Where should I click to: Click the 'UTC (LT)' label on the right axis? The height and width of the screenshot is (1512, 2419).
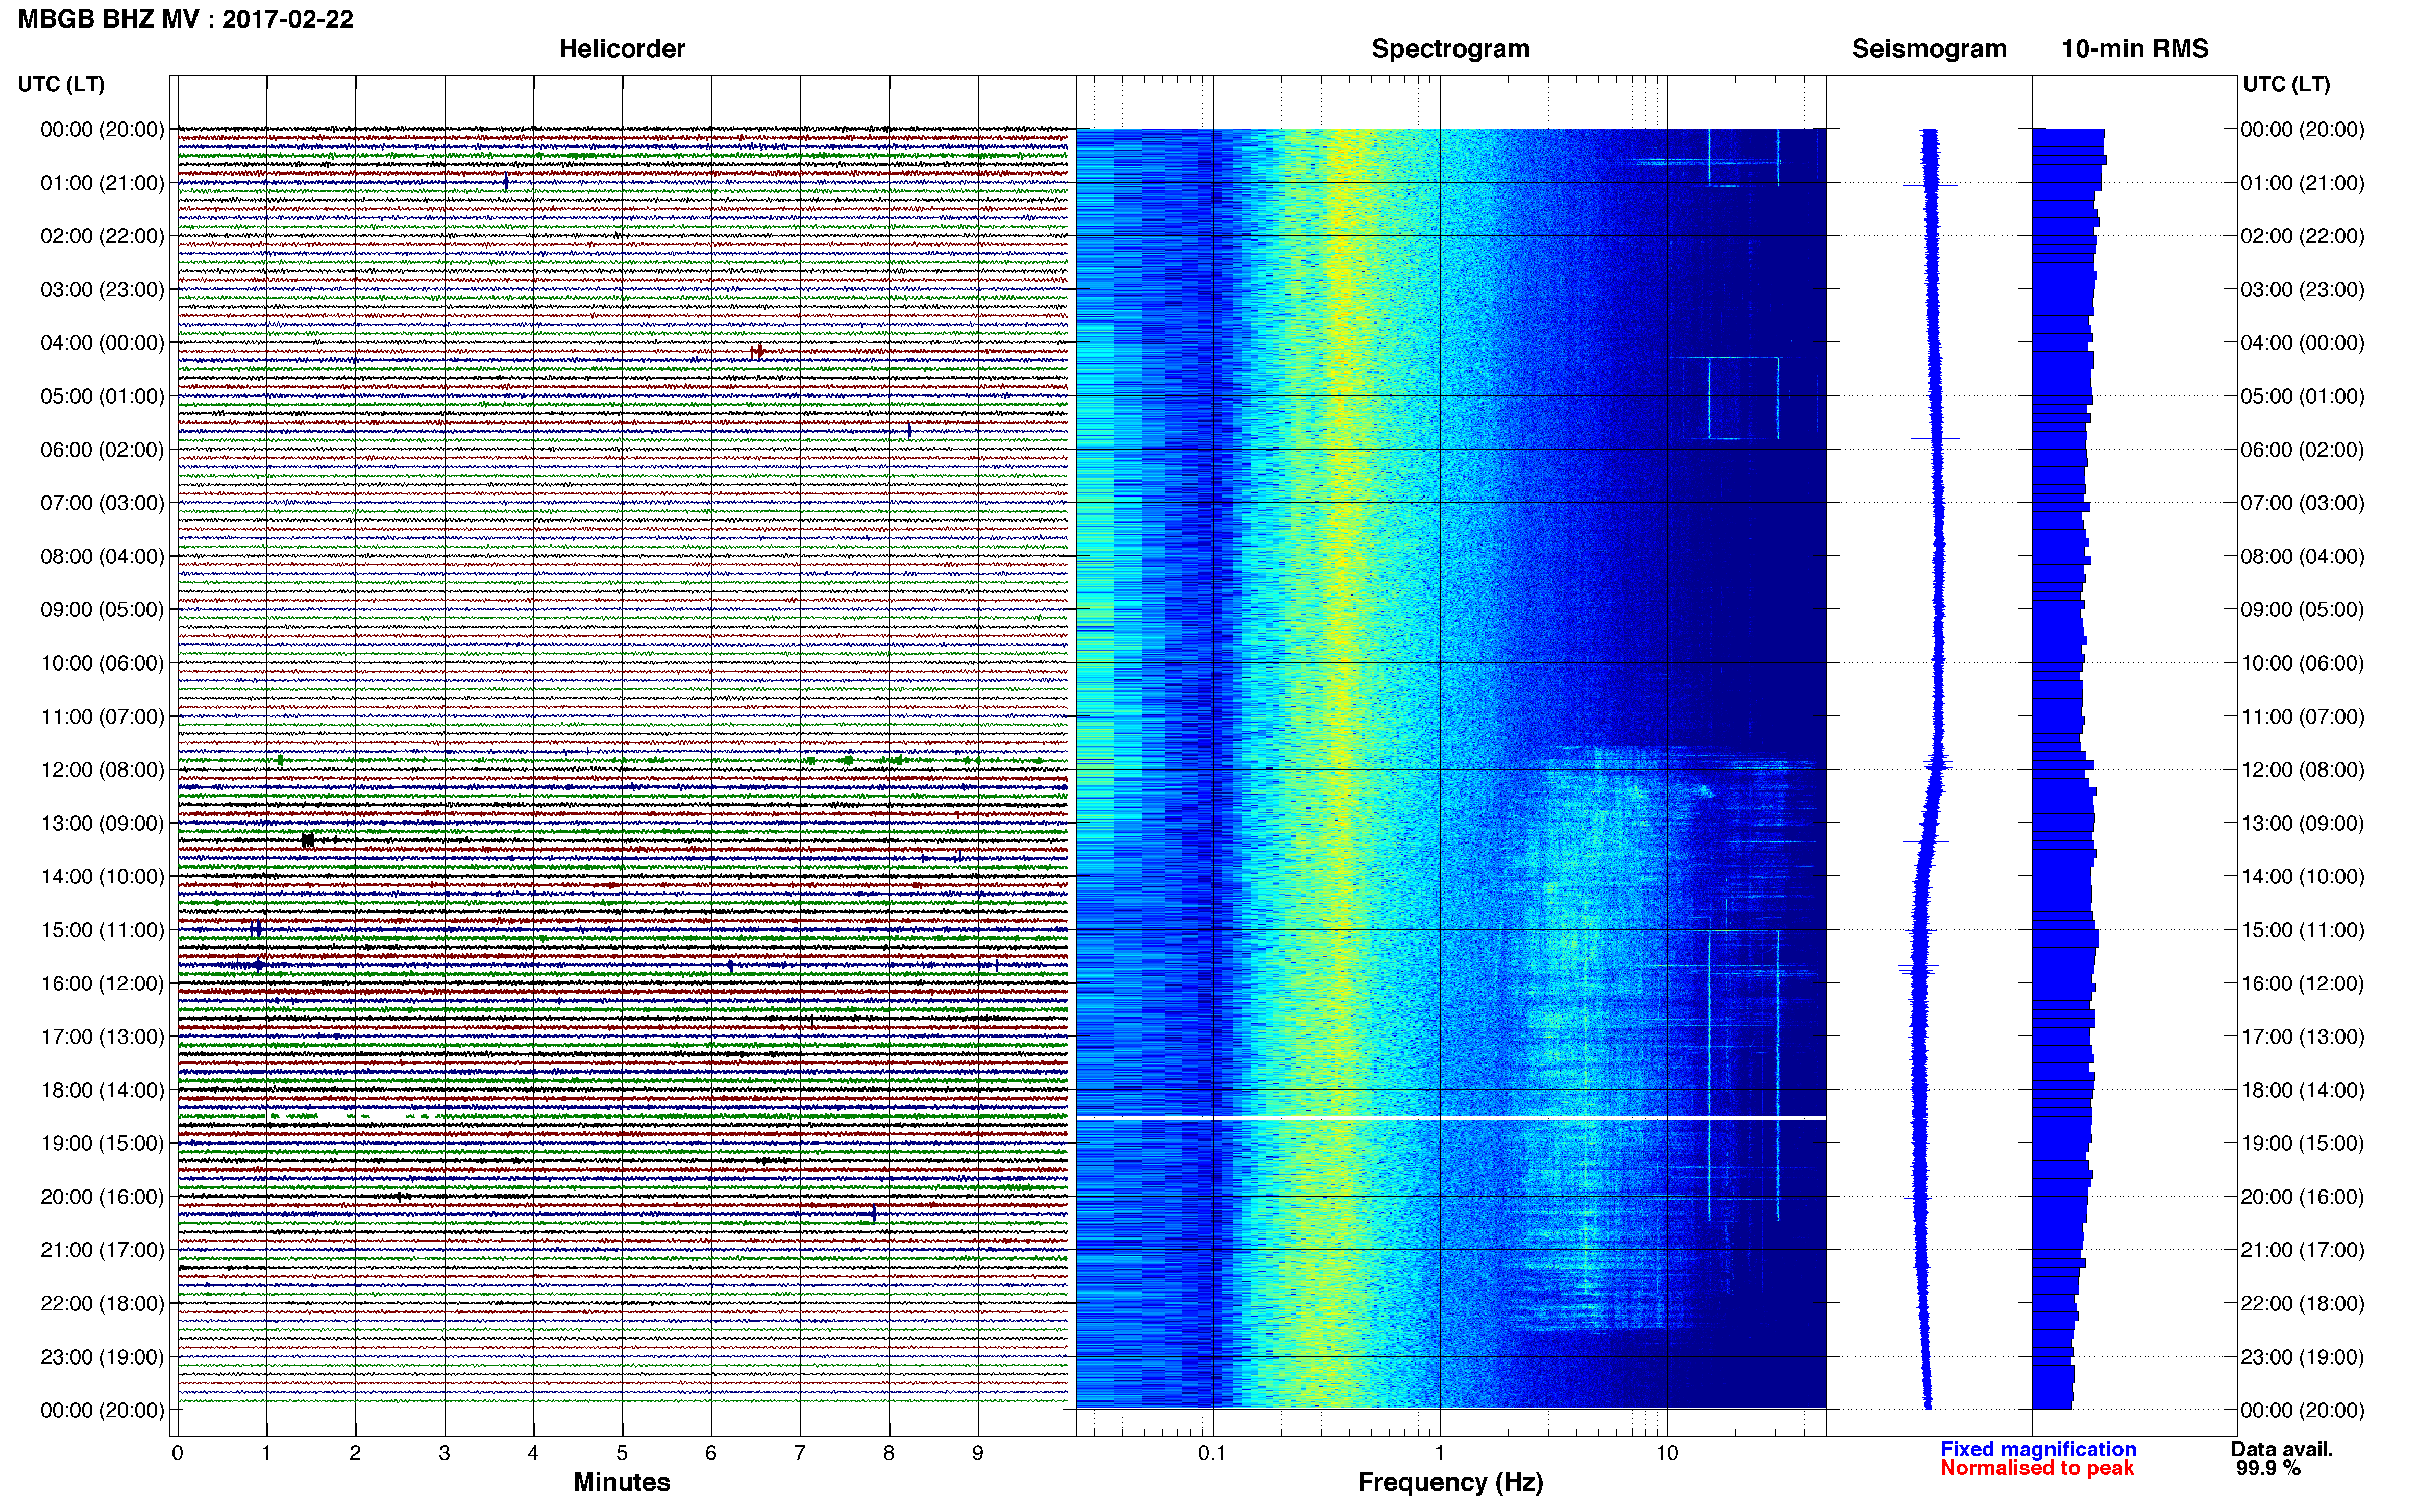(x=2287, y=84)
